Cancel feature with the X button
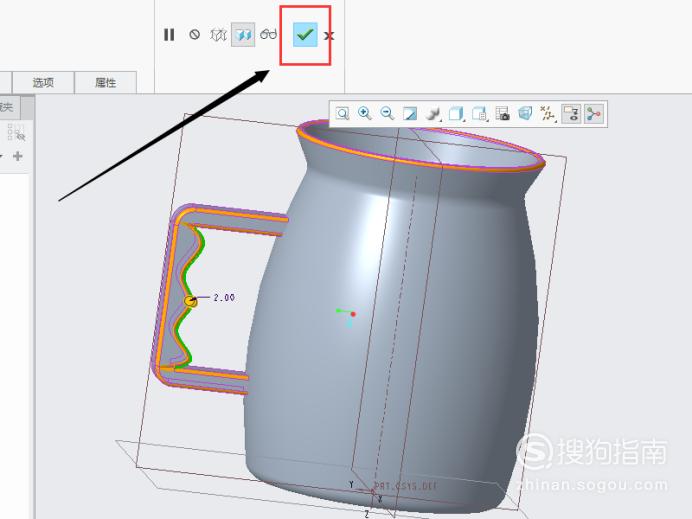The width and height of the screenshot is (692, 519). click(x=328, y=36)
